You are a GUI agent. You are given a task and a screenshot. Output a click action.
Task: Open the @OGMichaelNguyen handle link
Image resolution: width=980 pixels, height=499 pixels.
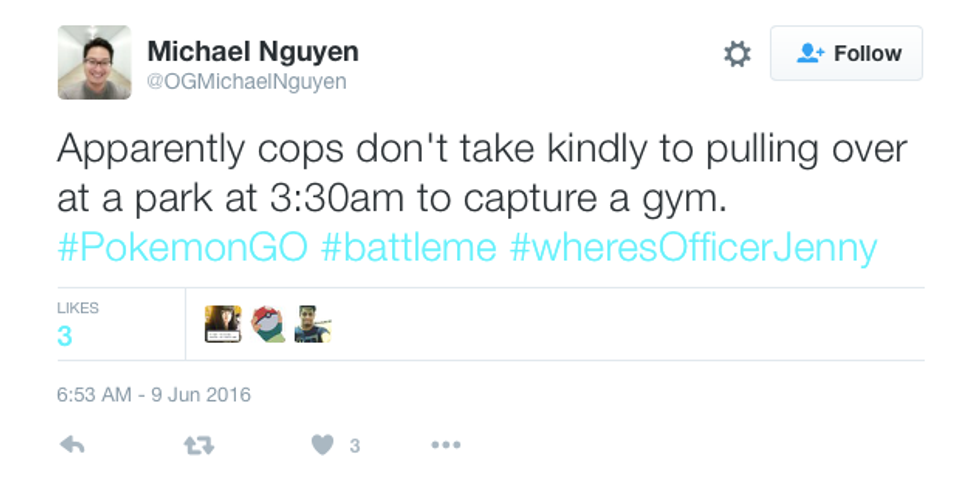(x=246, y=82)
